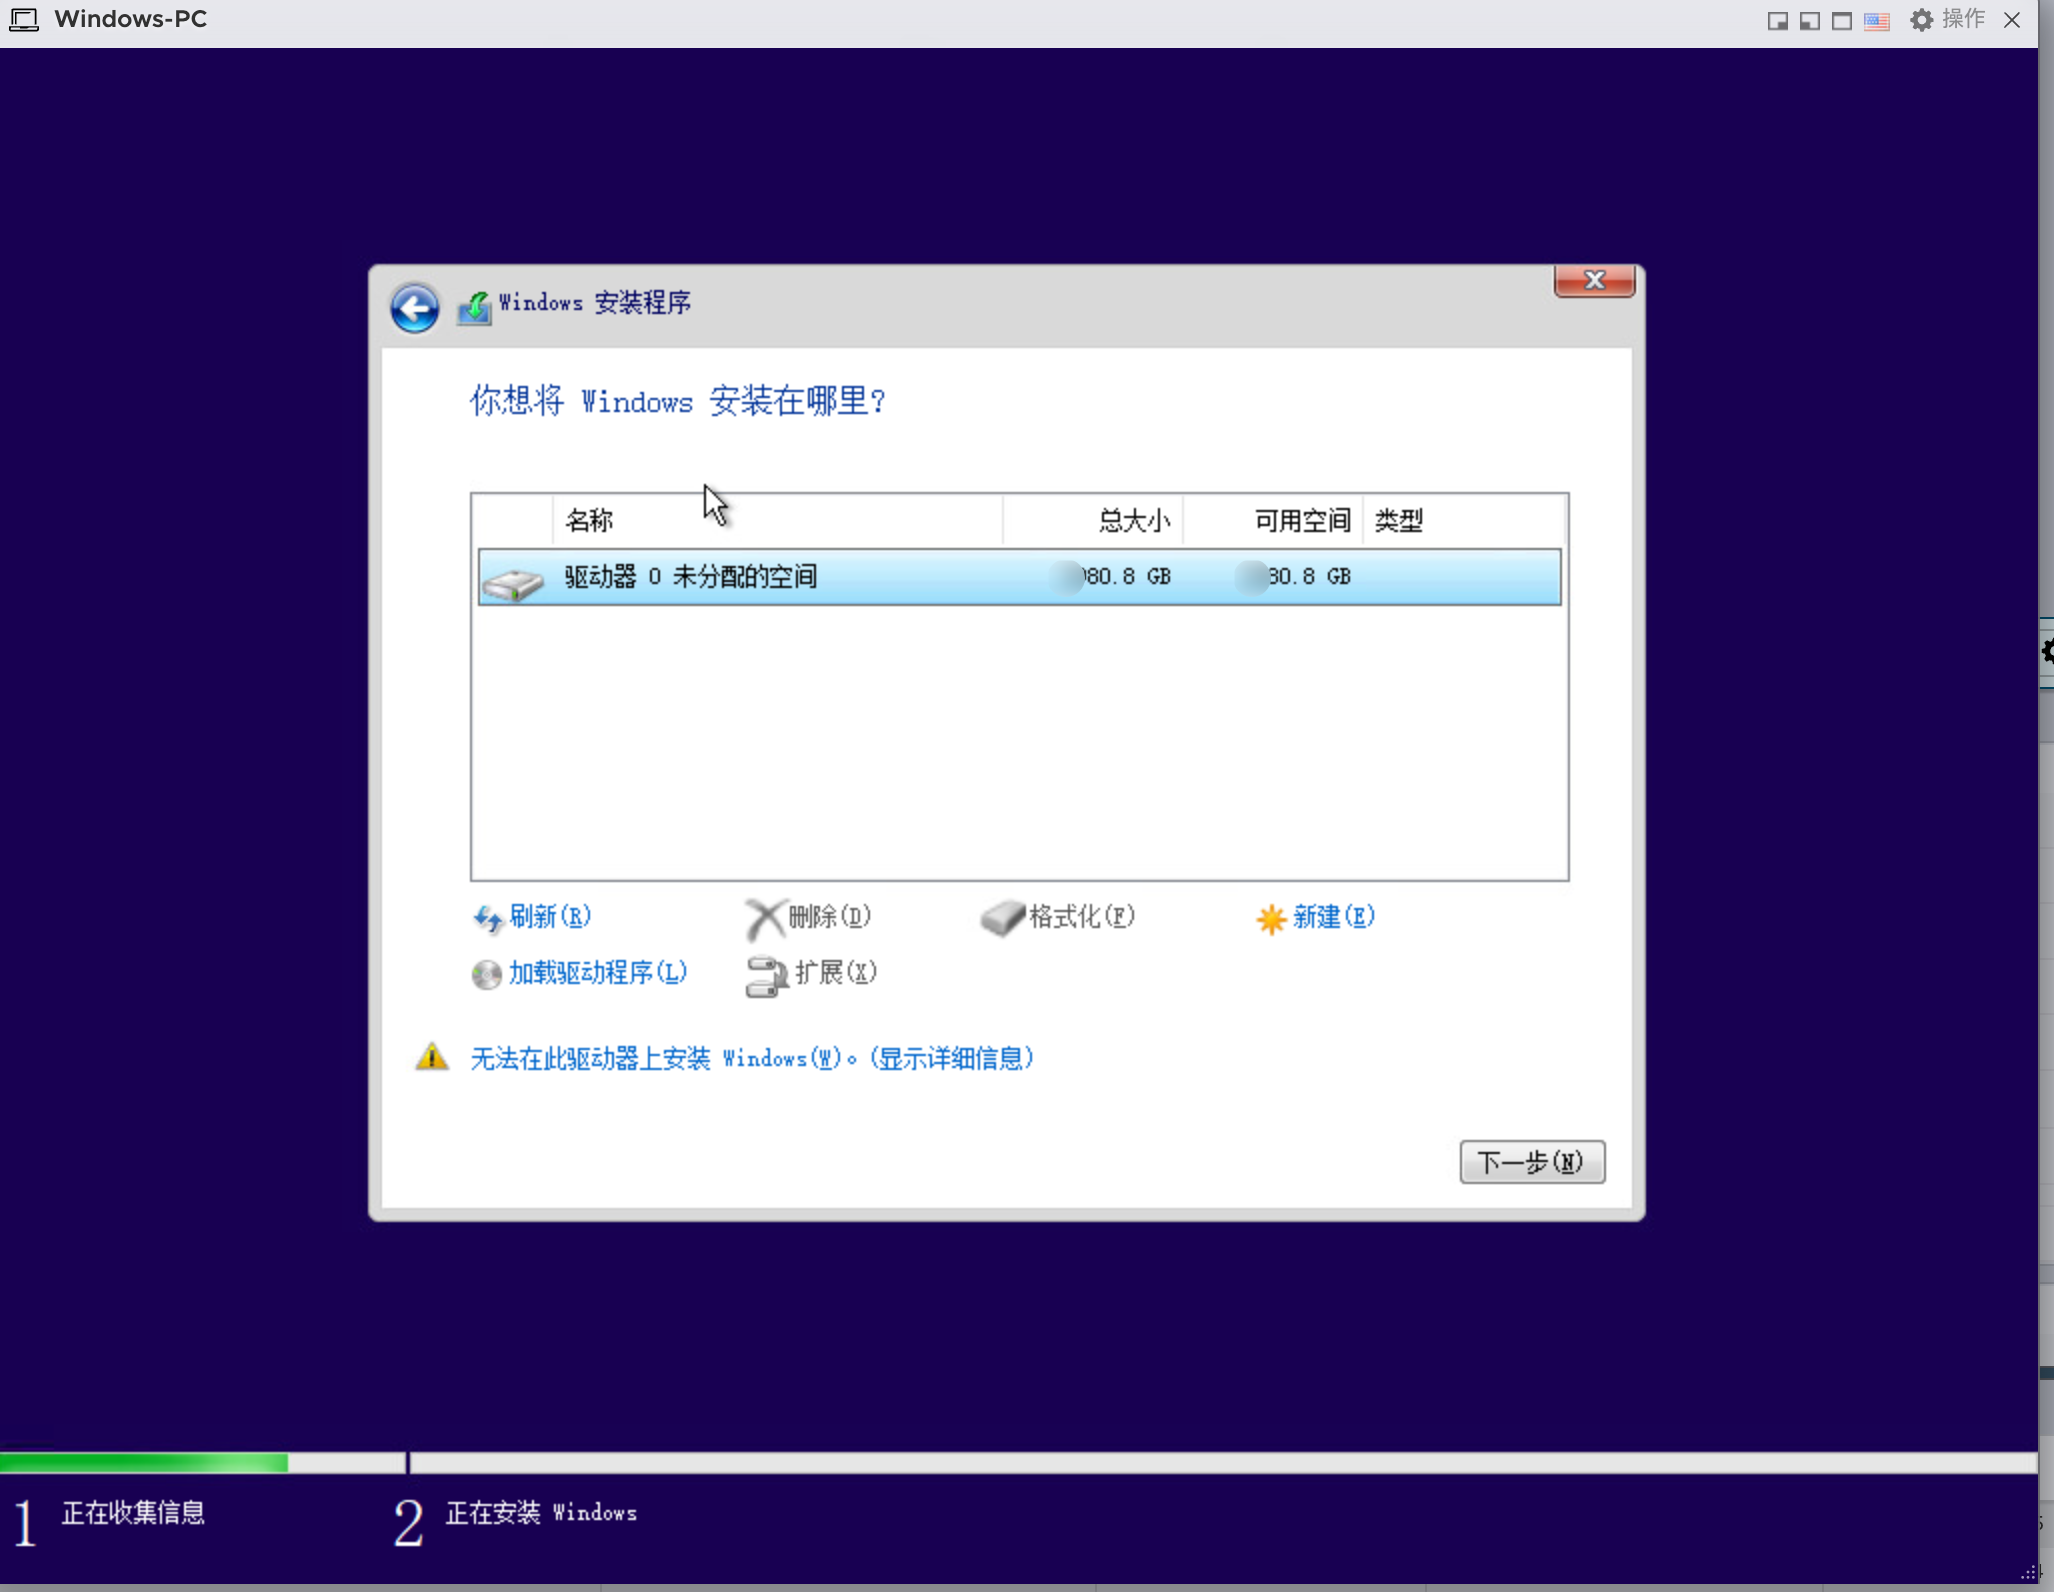Open the gear 操作 actions menu

(x=1946, y=20)
